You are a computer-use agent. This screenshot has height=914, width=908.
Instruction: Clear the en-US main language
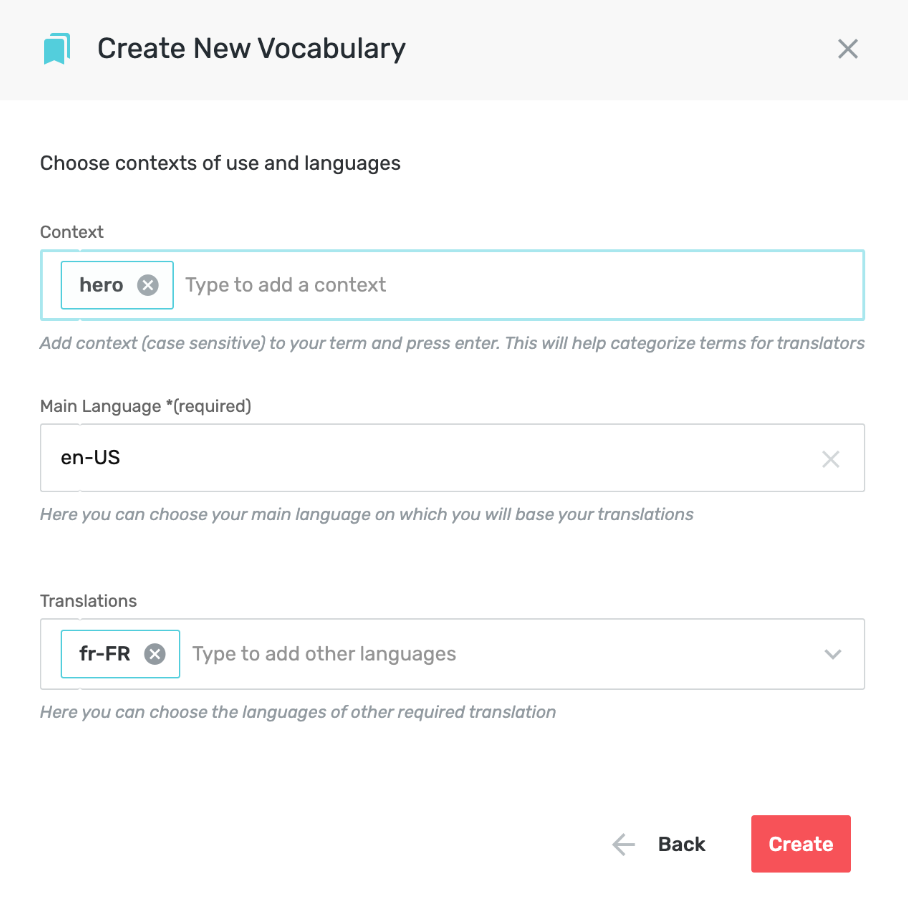830,459
